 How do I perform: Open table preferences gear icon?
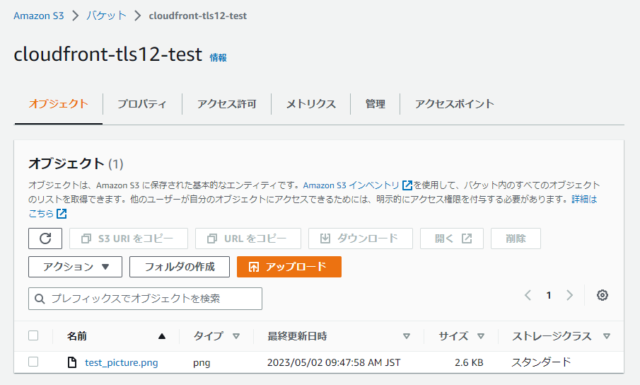[x=602, y=295]
